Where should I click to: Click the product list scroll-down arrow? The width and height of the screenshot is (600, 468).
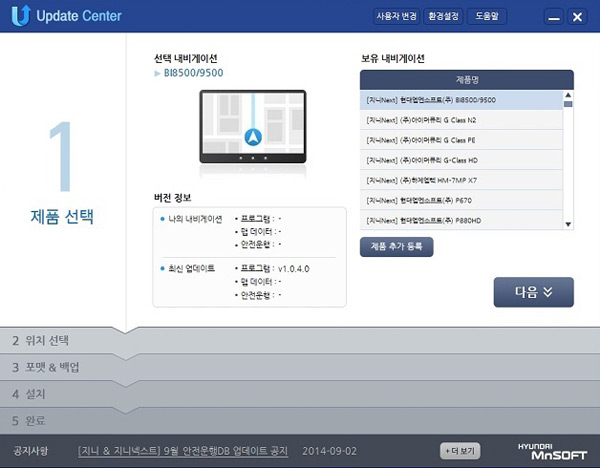coord(568,224)
